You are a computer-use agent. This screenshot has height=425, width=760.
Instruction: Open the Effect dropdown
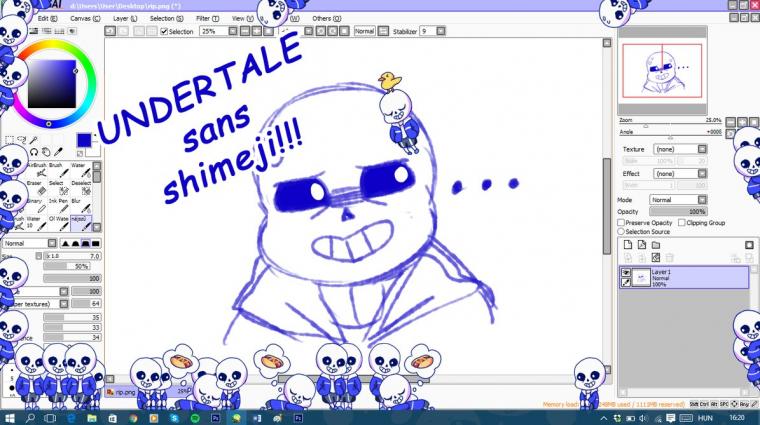coord(680,173)
